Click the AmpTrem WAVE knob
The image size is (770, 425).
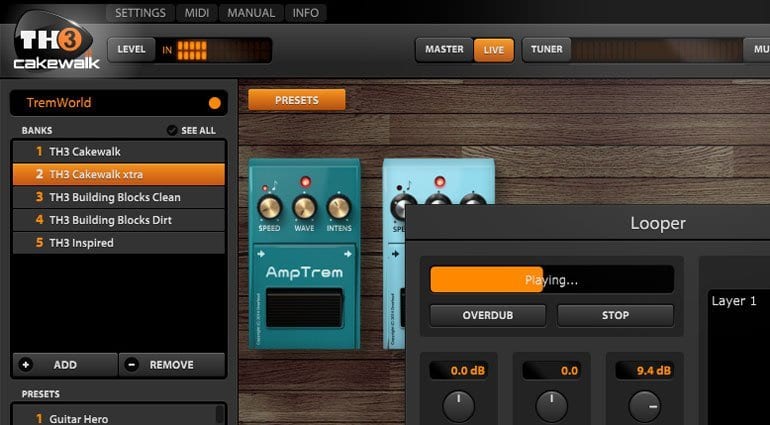(x=304, y=207)
